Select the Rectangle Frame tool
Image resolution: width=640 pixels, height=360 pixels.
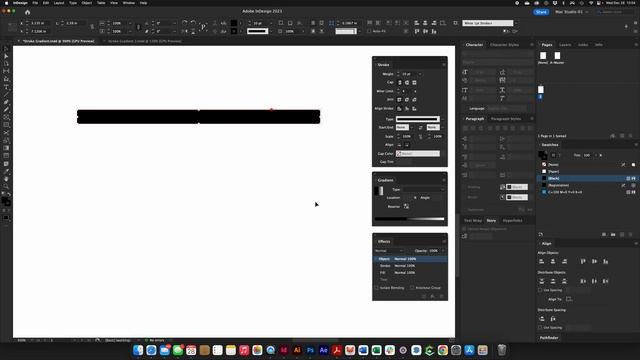pyautogui.click(x=6, y=118)
